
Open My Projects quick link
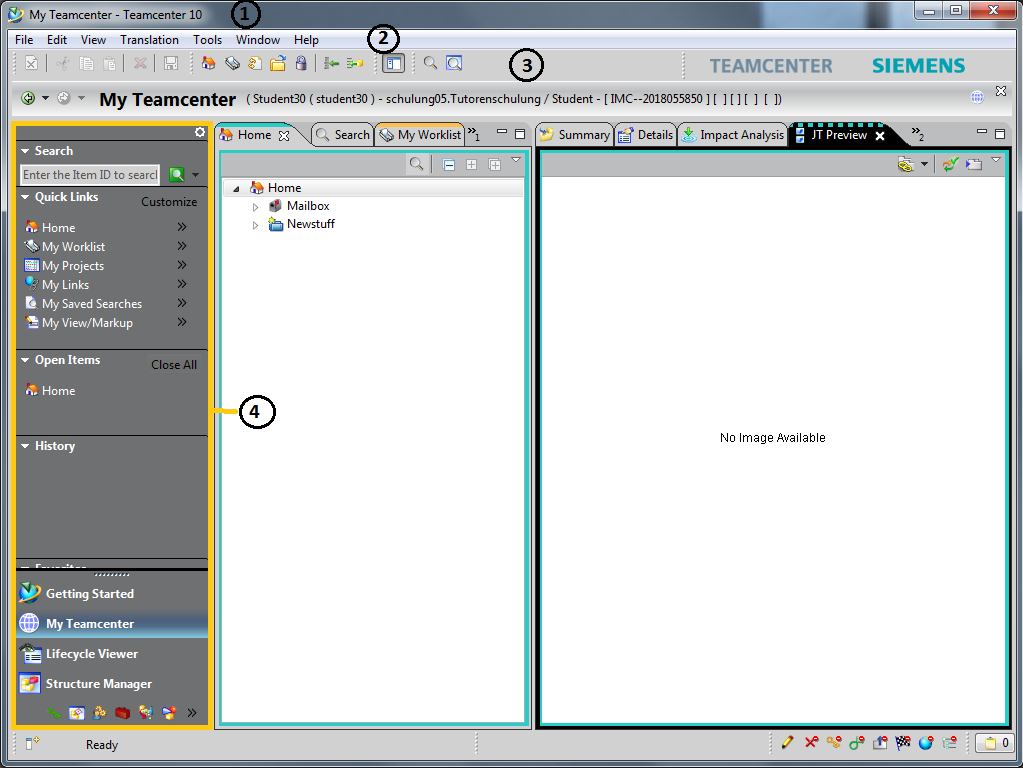72,266
